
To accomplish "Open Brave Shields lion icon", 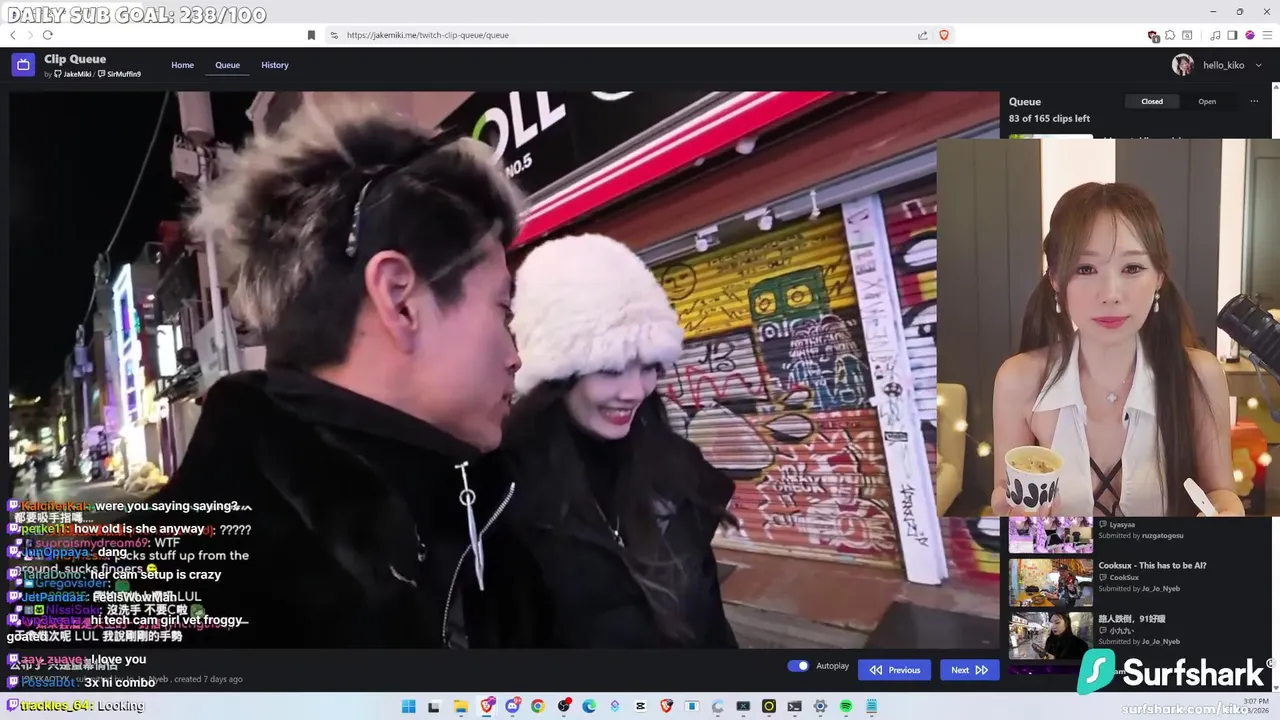I will point(944,35).
